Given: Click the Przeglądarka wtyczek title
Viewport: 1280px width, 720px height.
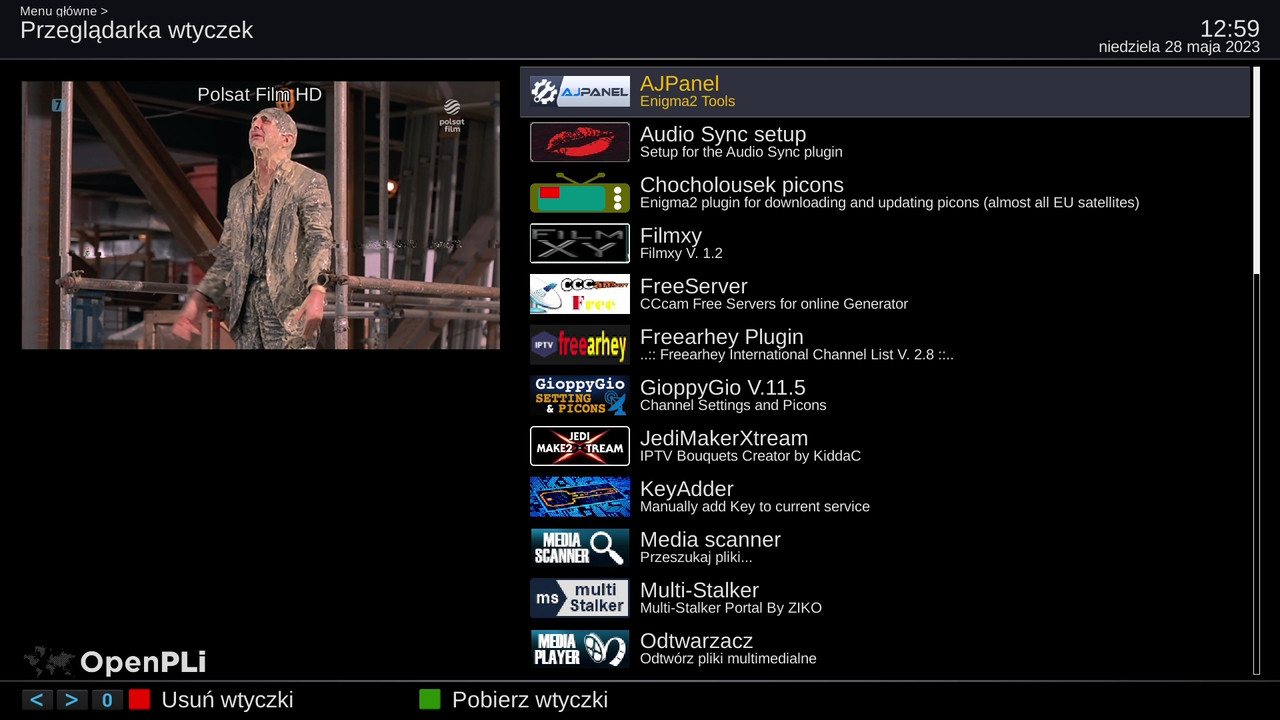Looking at the screenshot, I should tap(137, 30).
